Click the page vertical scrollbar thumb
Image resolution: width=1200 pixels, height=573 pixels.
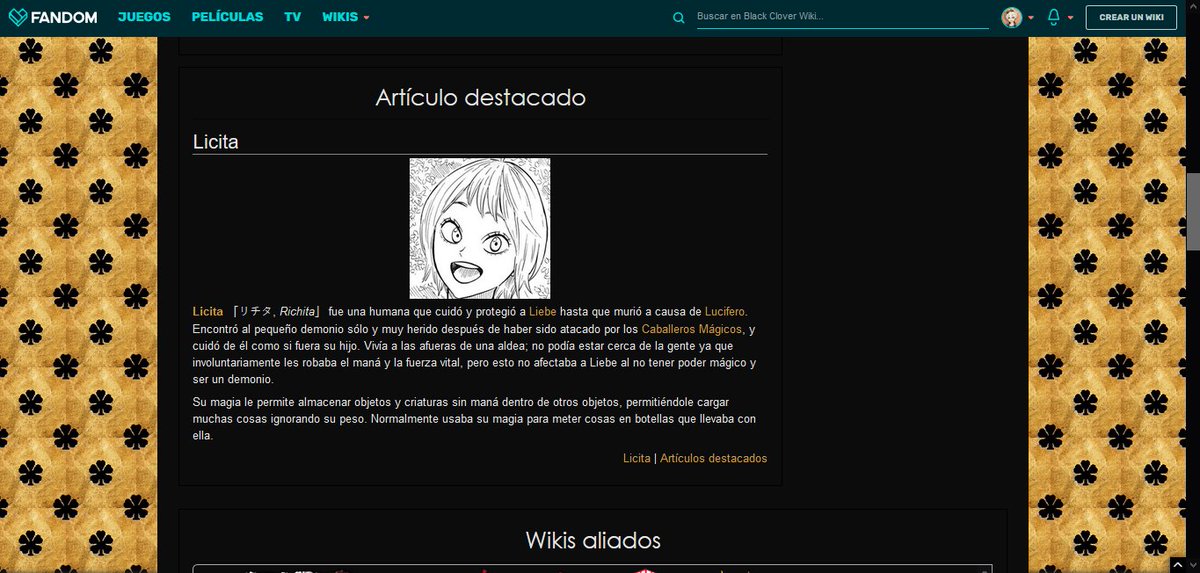click(x=1192, y=211)
